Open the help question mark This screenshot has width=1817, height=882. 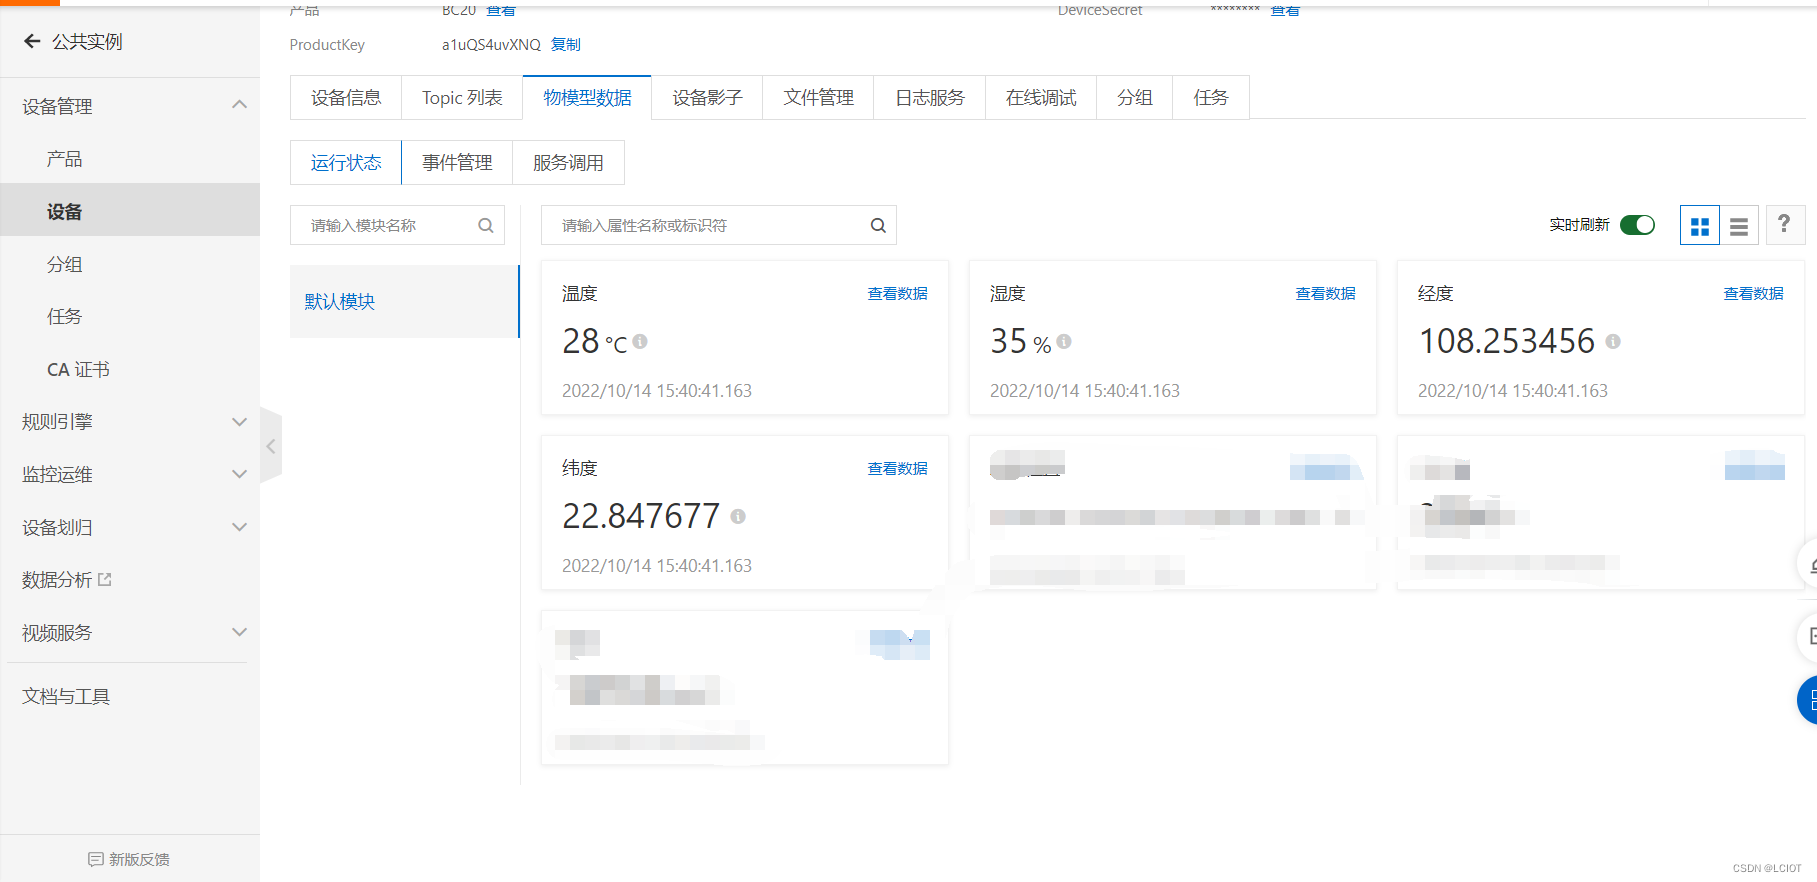click(x=1785, y=225)
